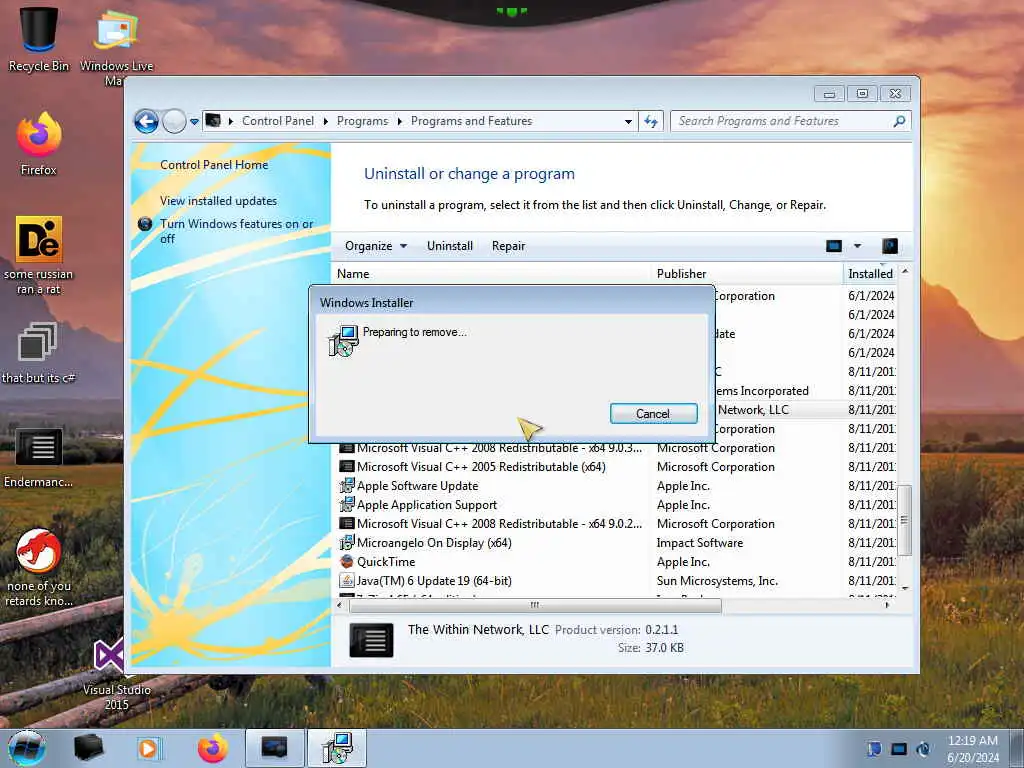Image resolution: width=1024 pixels, height=768 pixels.
Task: Expand the root breadcrumb arrow before Control Panel
Action: [231, 121]
